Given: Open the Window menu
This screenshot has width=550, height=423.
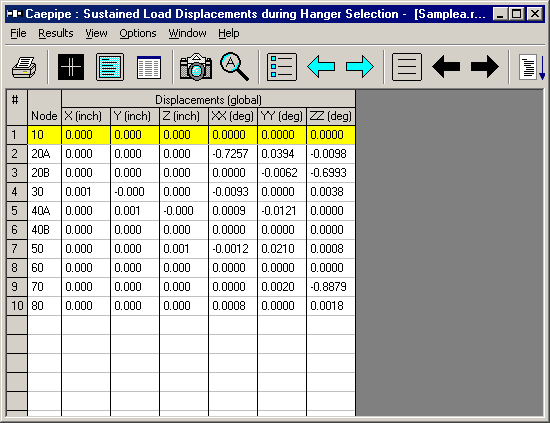Looking at the screenshot, I should coord(187,33).
